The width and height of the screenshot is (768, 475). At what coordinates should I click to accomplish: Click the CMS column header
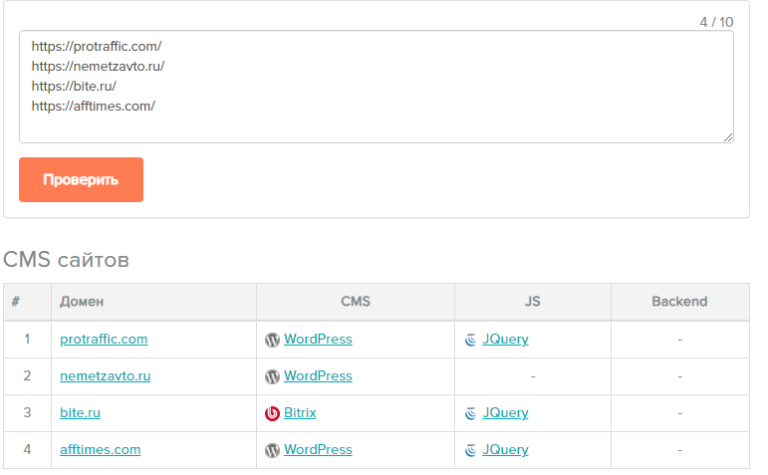tap(355, 302)
